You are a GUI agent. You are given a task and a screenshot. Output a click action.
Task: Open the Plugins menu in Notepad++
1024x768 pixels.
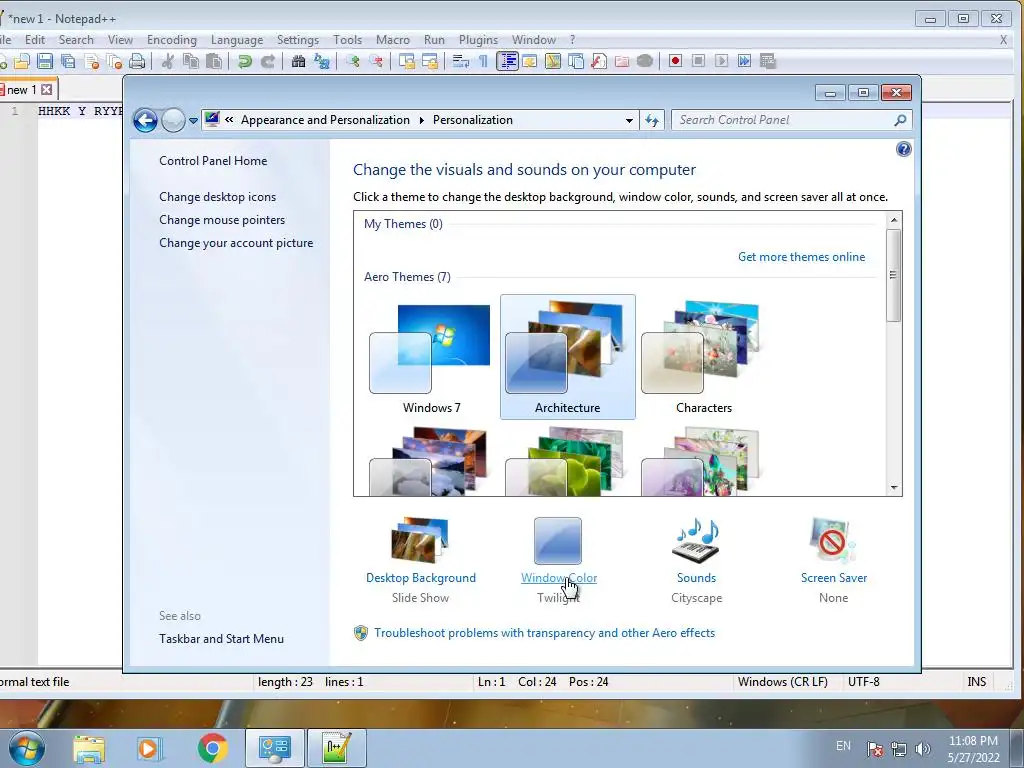pyautogui.click(x=478, y=40)
